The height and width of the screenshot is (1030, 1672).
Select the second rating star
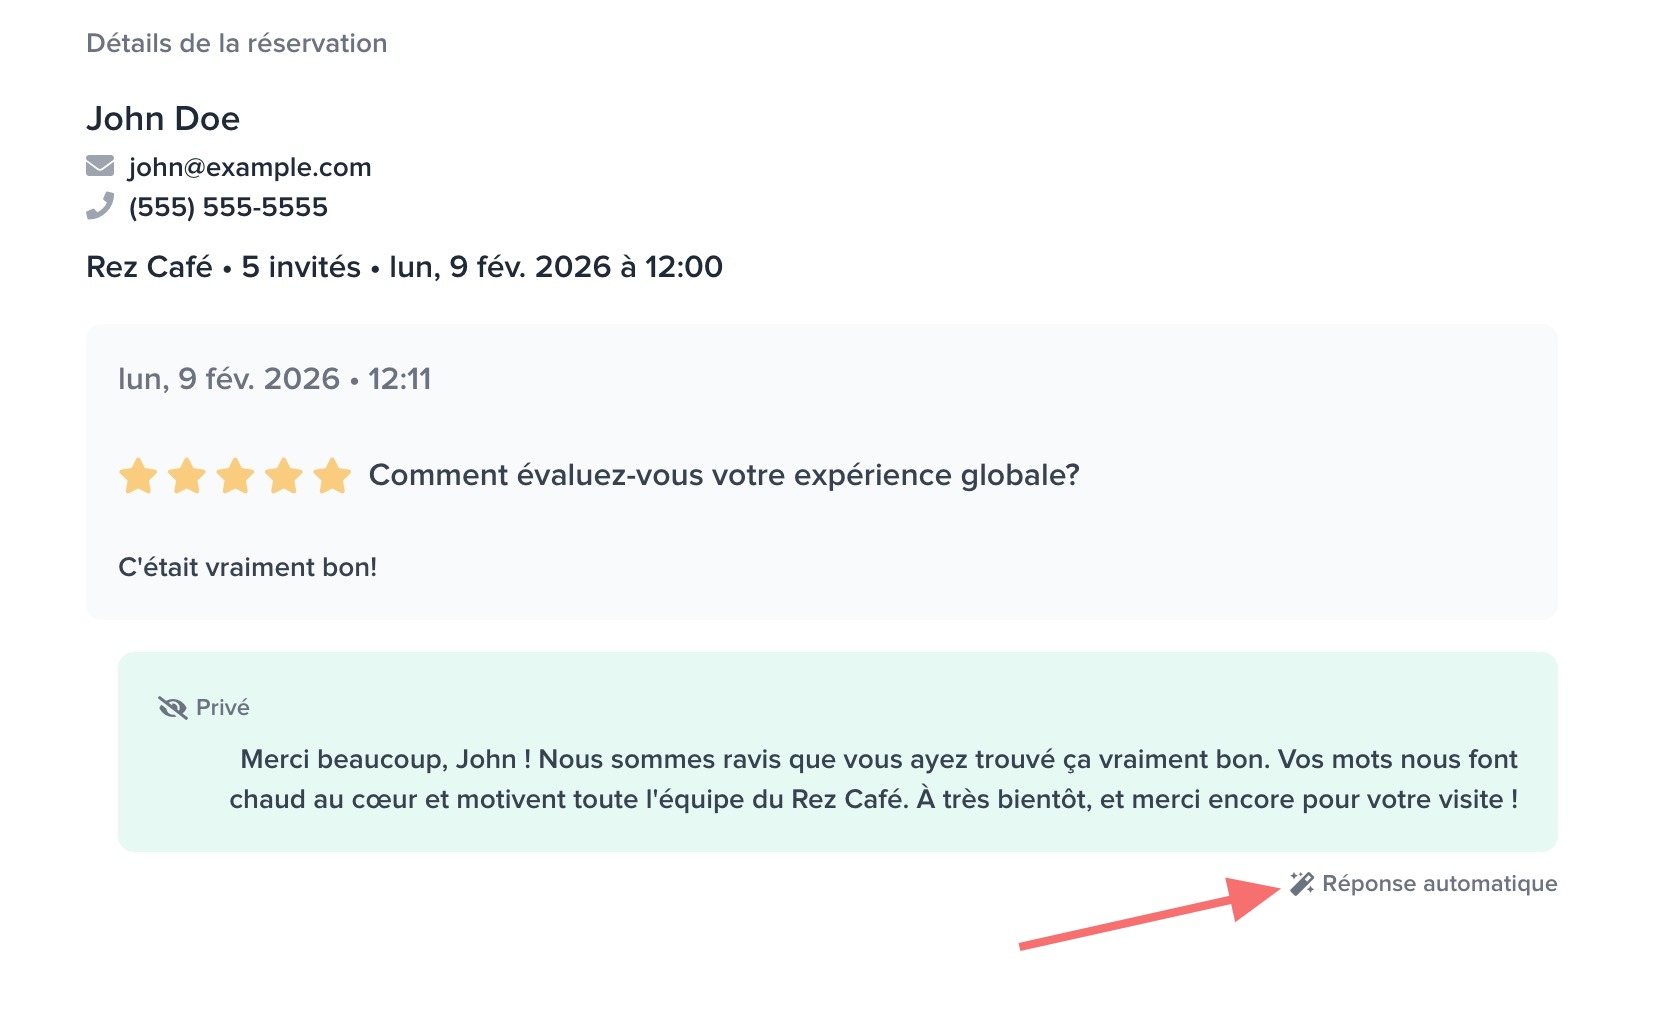pyautogui.click(x=187, y=476)
